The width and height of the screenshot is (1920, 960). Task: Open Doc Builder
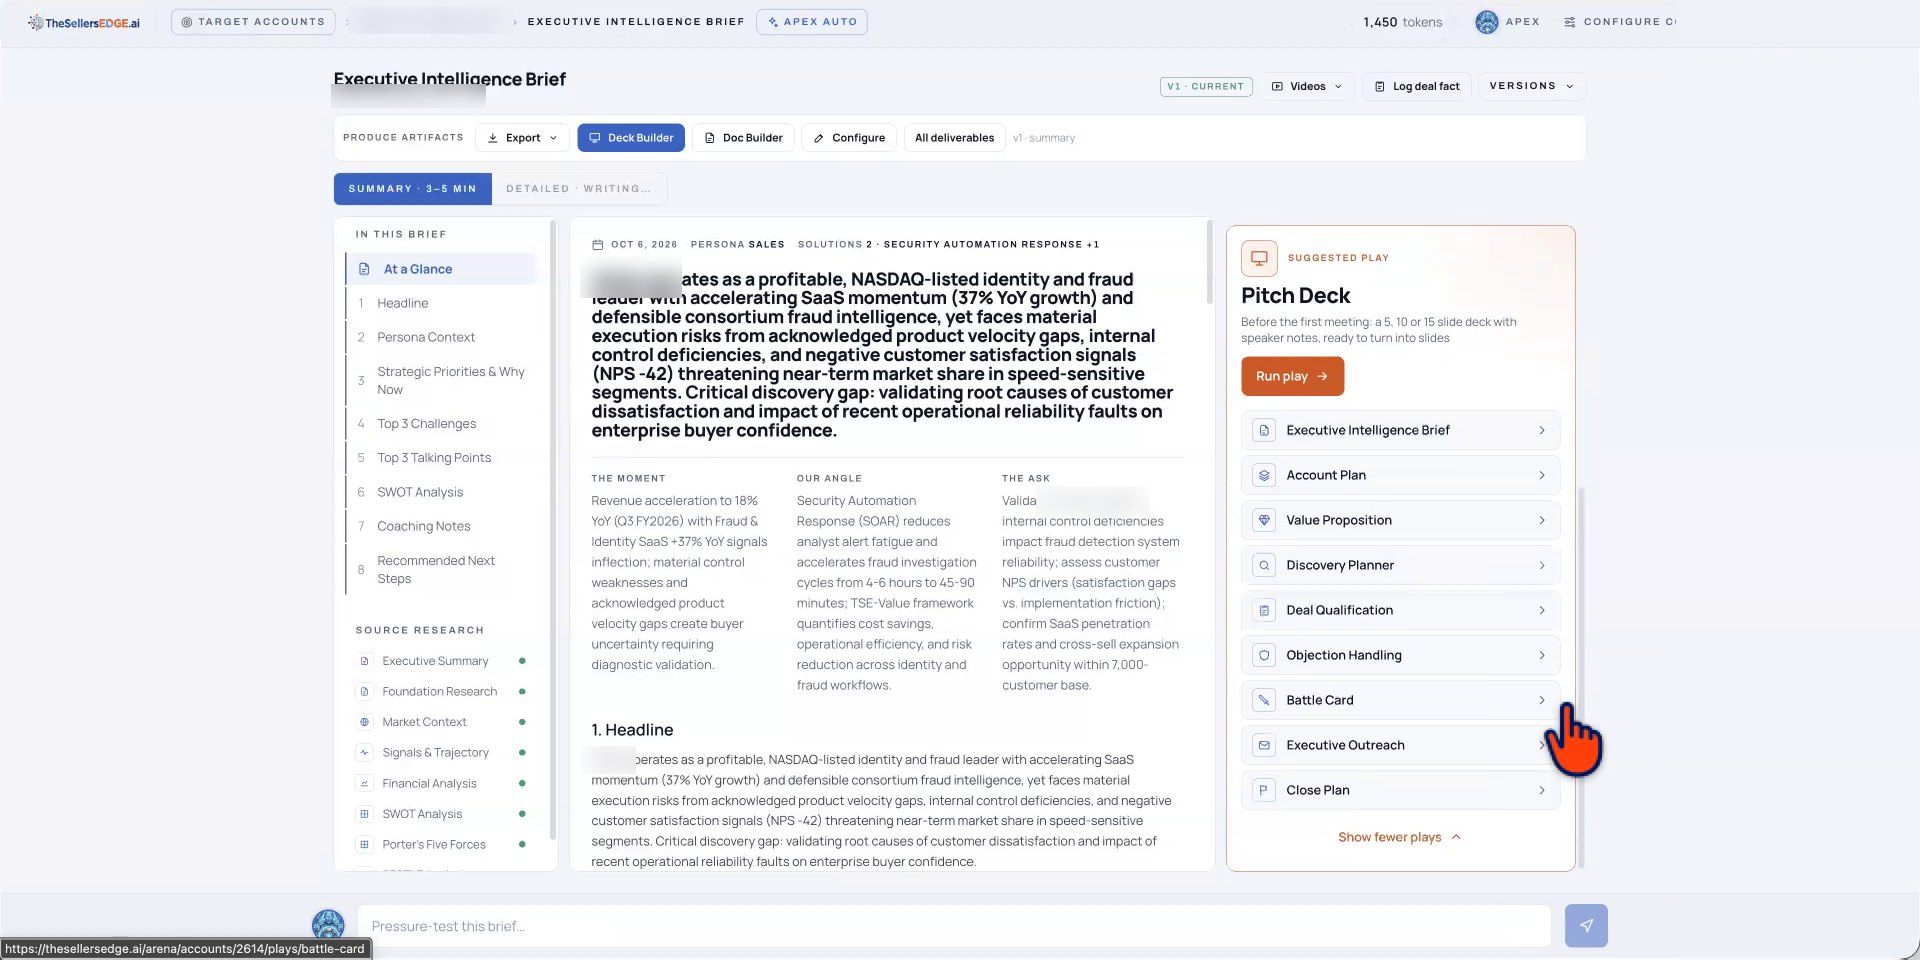coord(743,138)
